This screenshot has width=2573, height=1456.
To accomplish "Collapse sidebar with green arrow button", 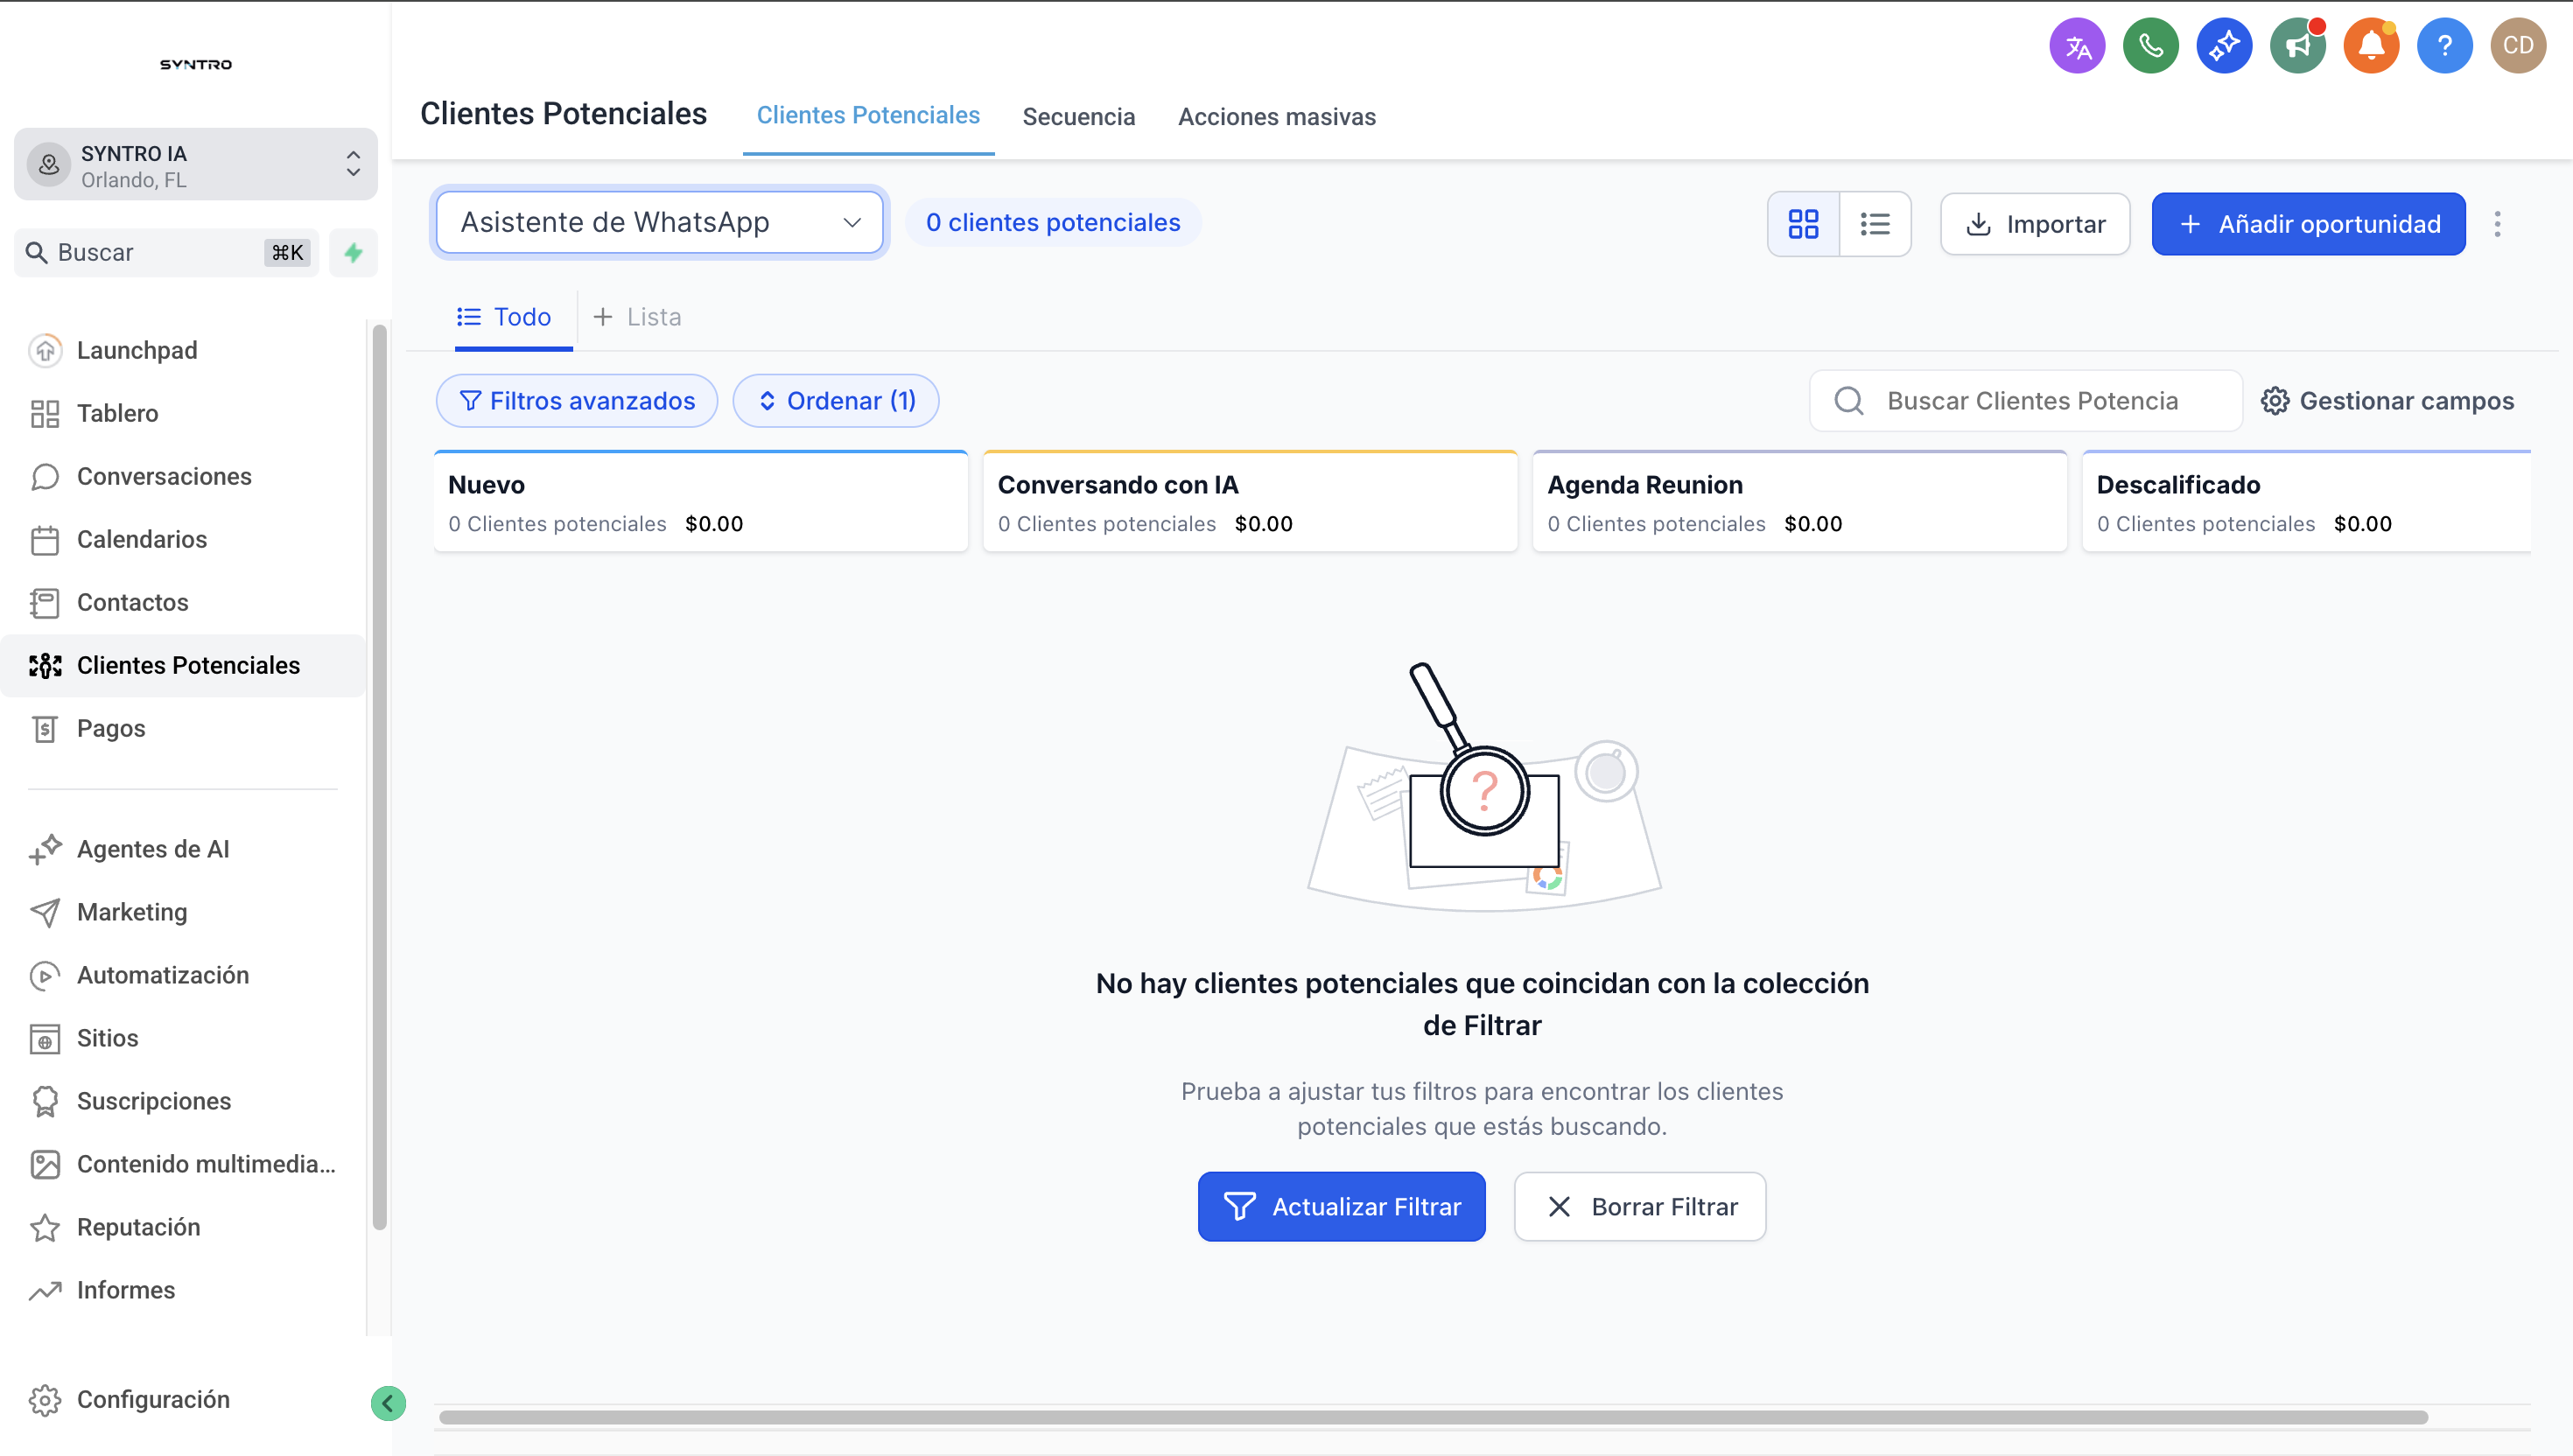I will click(x=388, y=1403).
